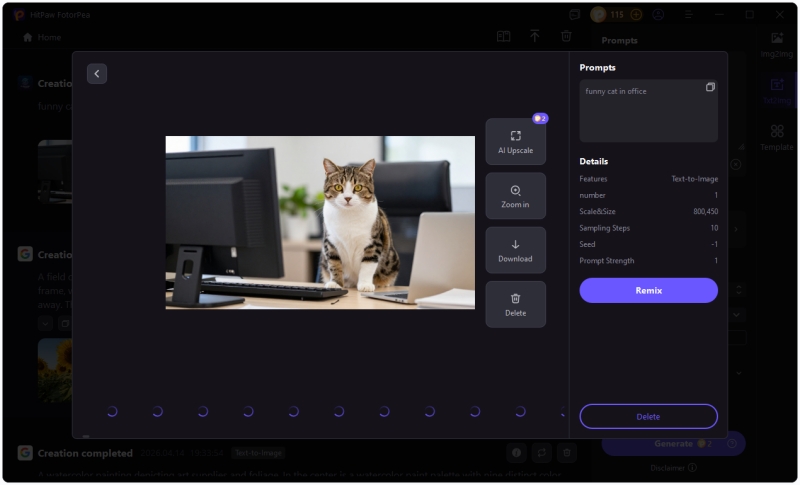Open Home in background window

pyautogui.click(x=42, y=37)
